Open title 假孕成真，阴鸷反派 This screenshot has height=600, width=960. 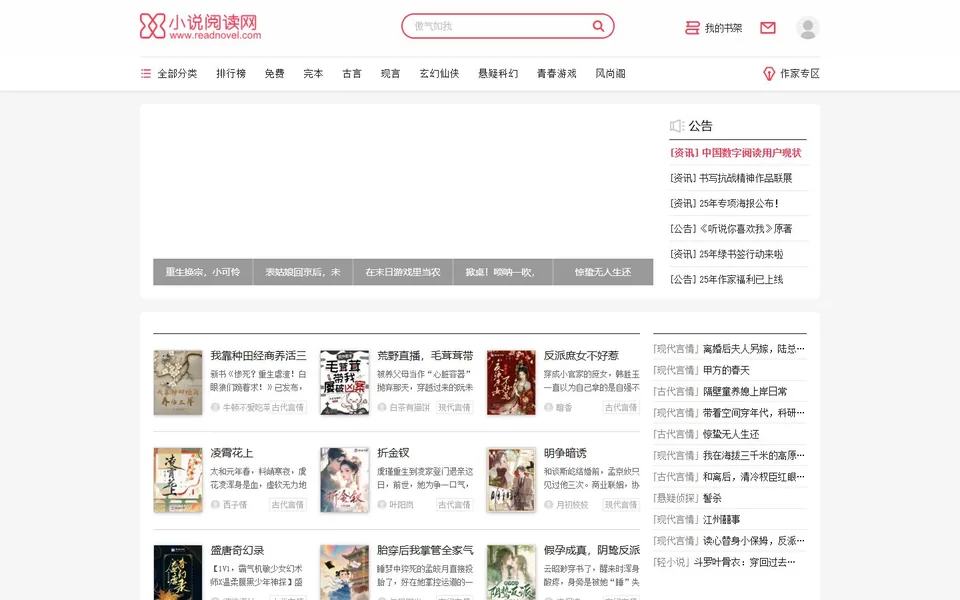coord(591,550)
